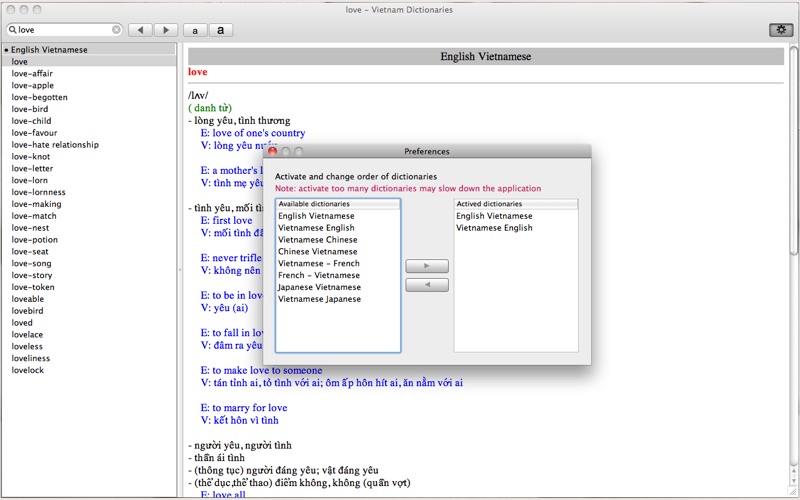Select 'Vietnamese English' in Actived dictionaries

click(x=494, y=228)
